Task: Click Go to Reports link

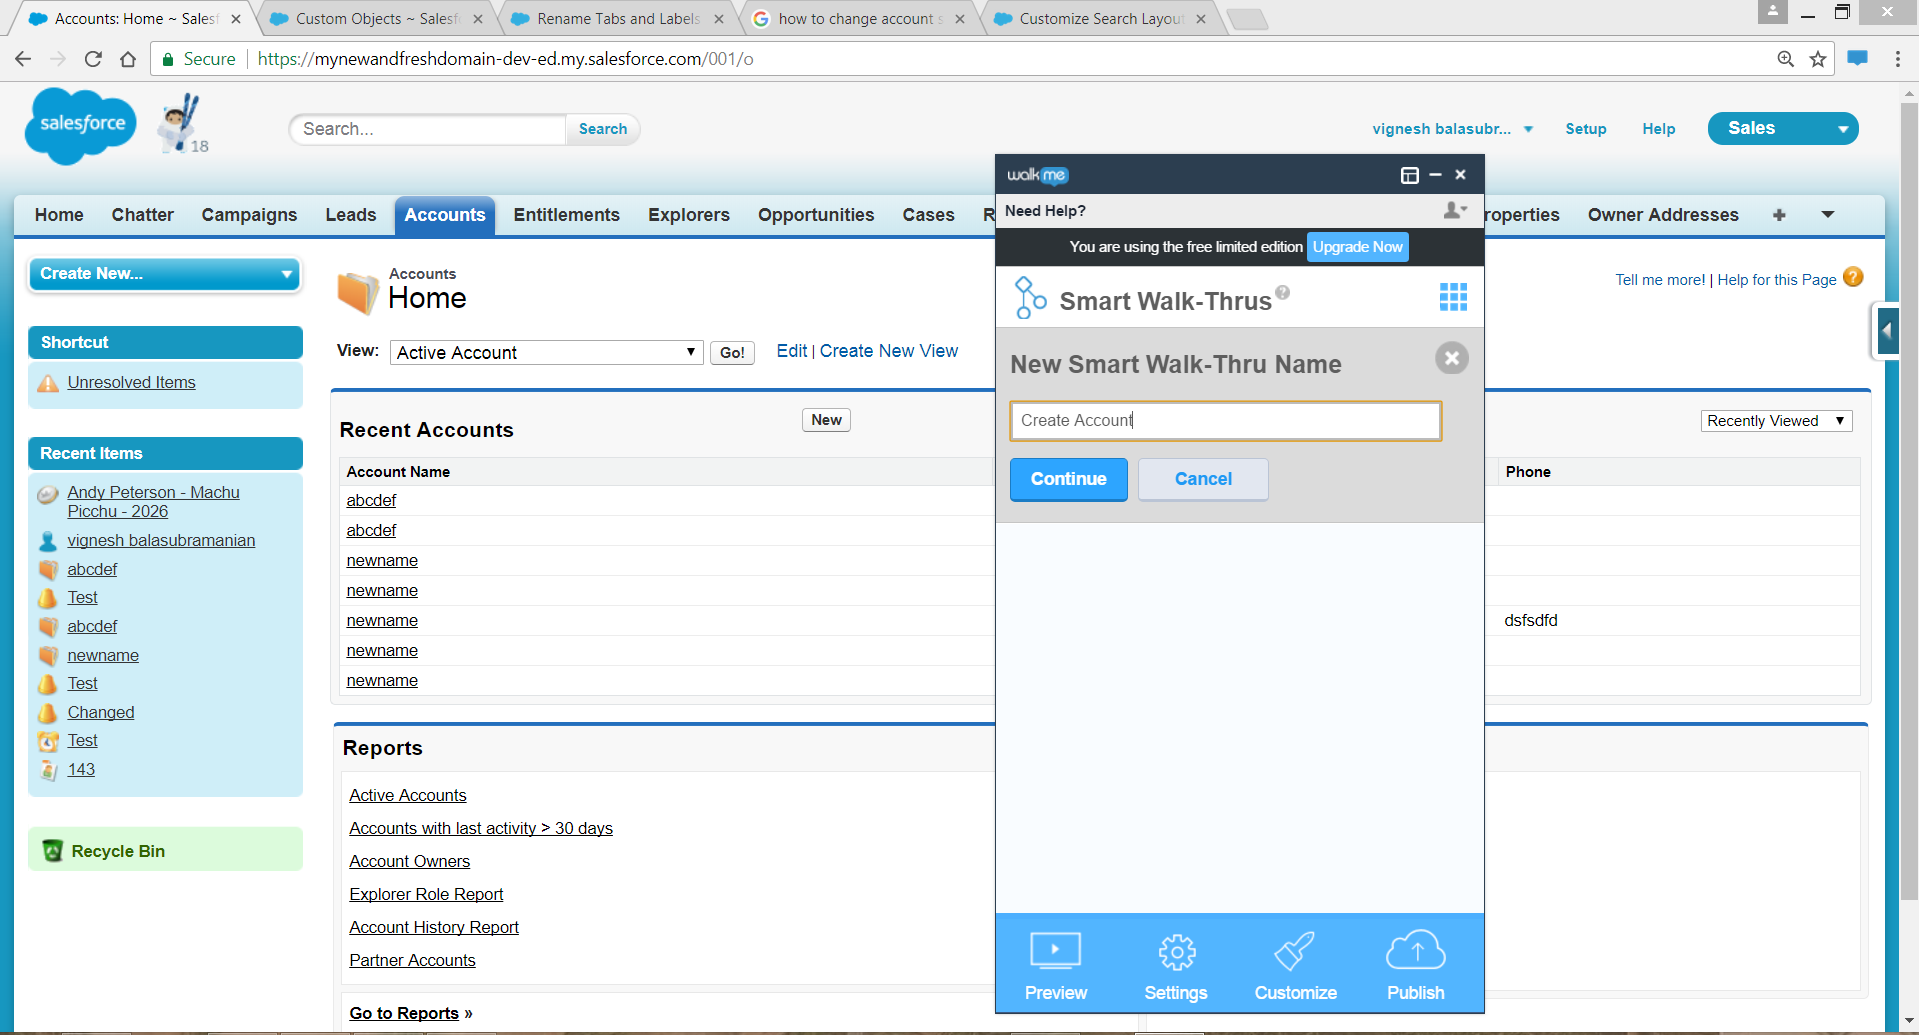Action: [404, 1013]
